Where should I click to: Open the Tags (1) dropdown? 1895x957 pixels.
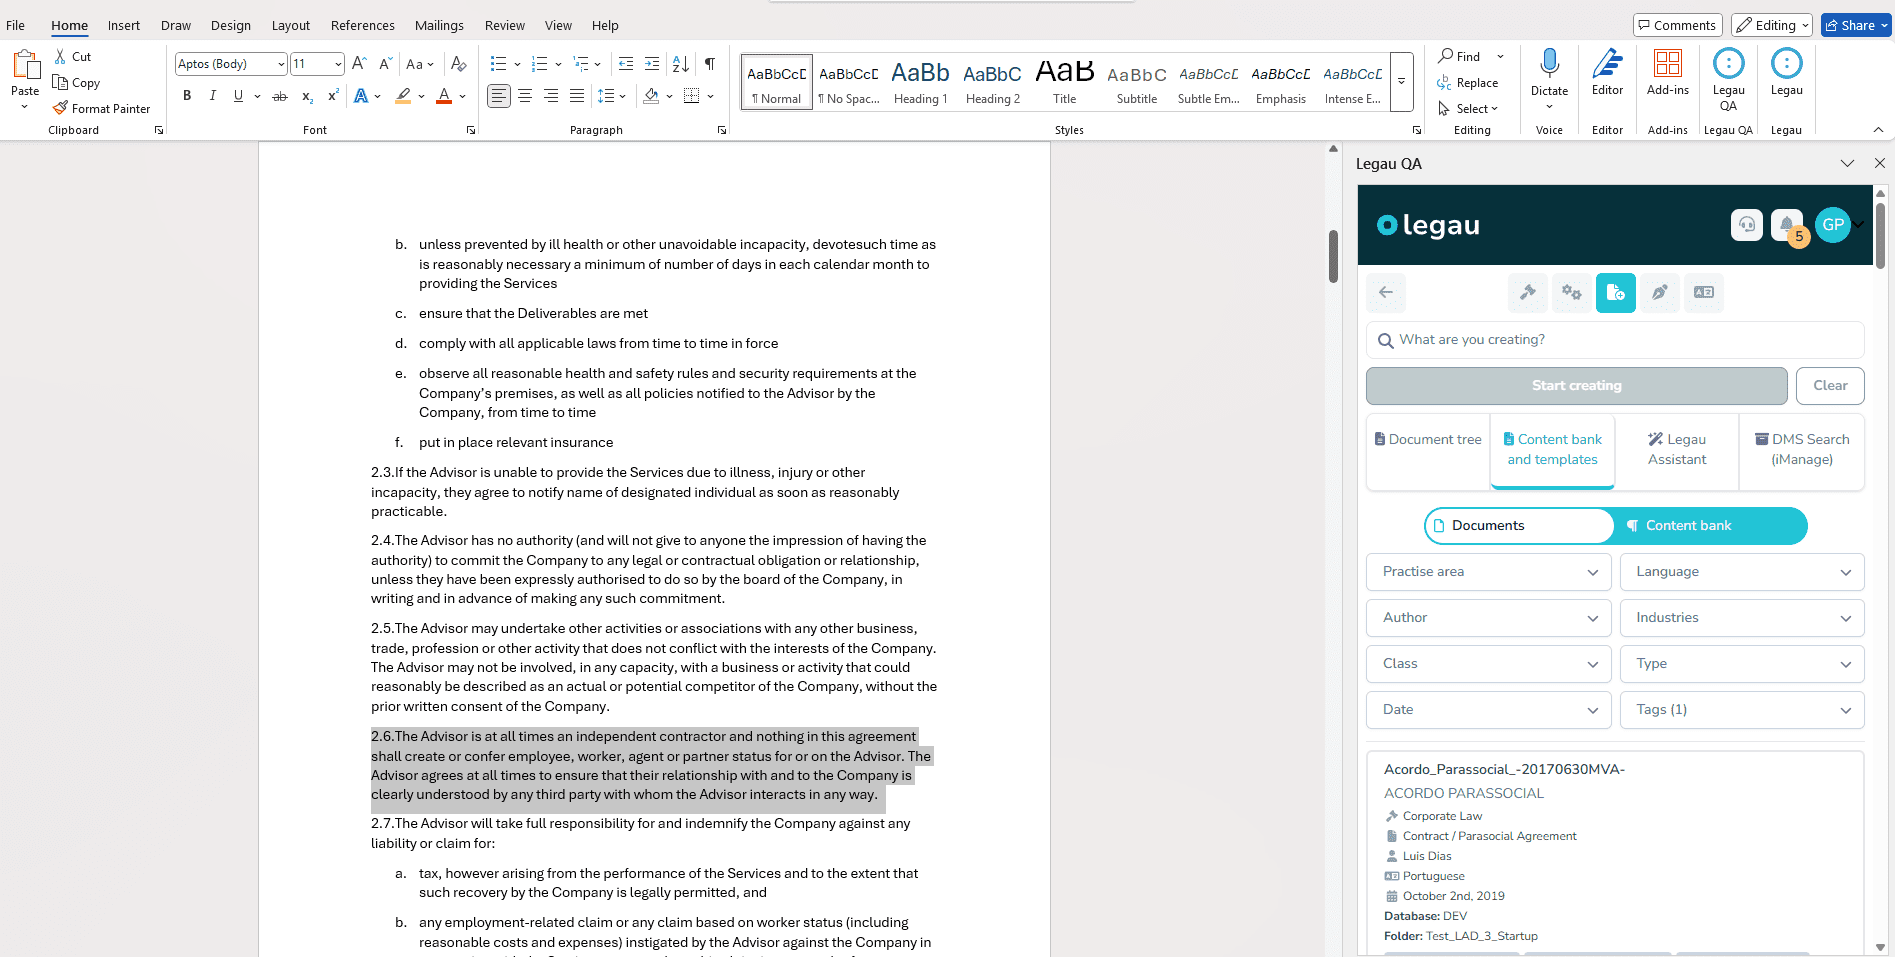(1741, 710)
